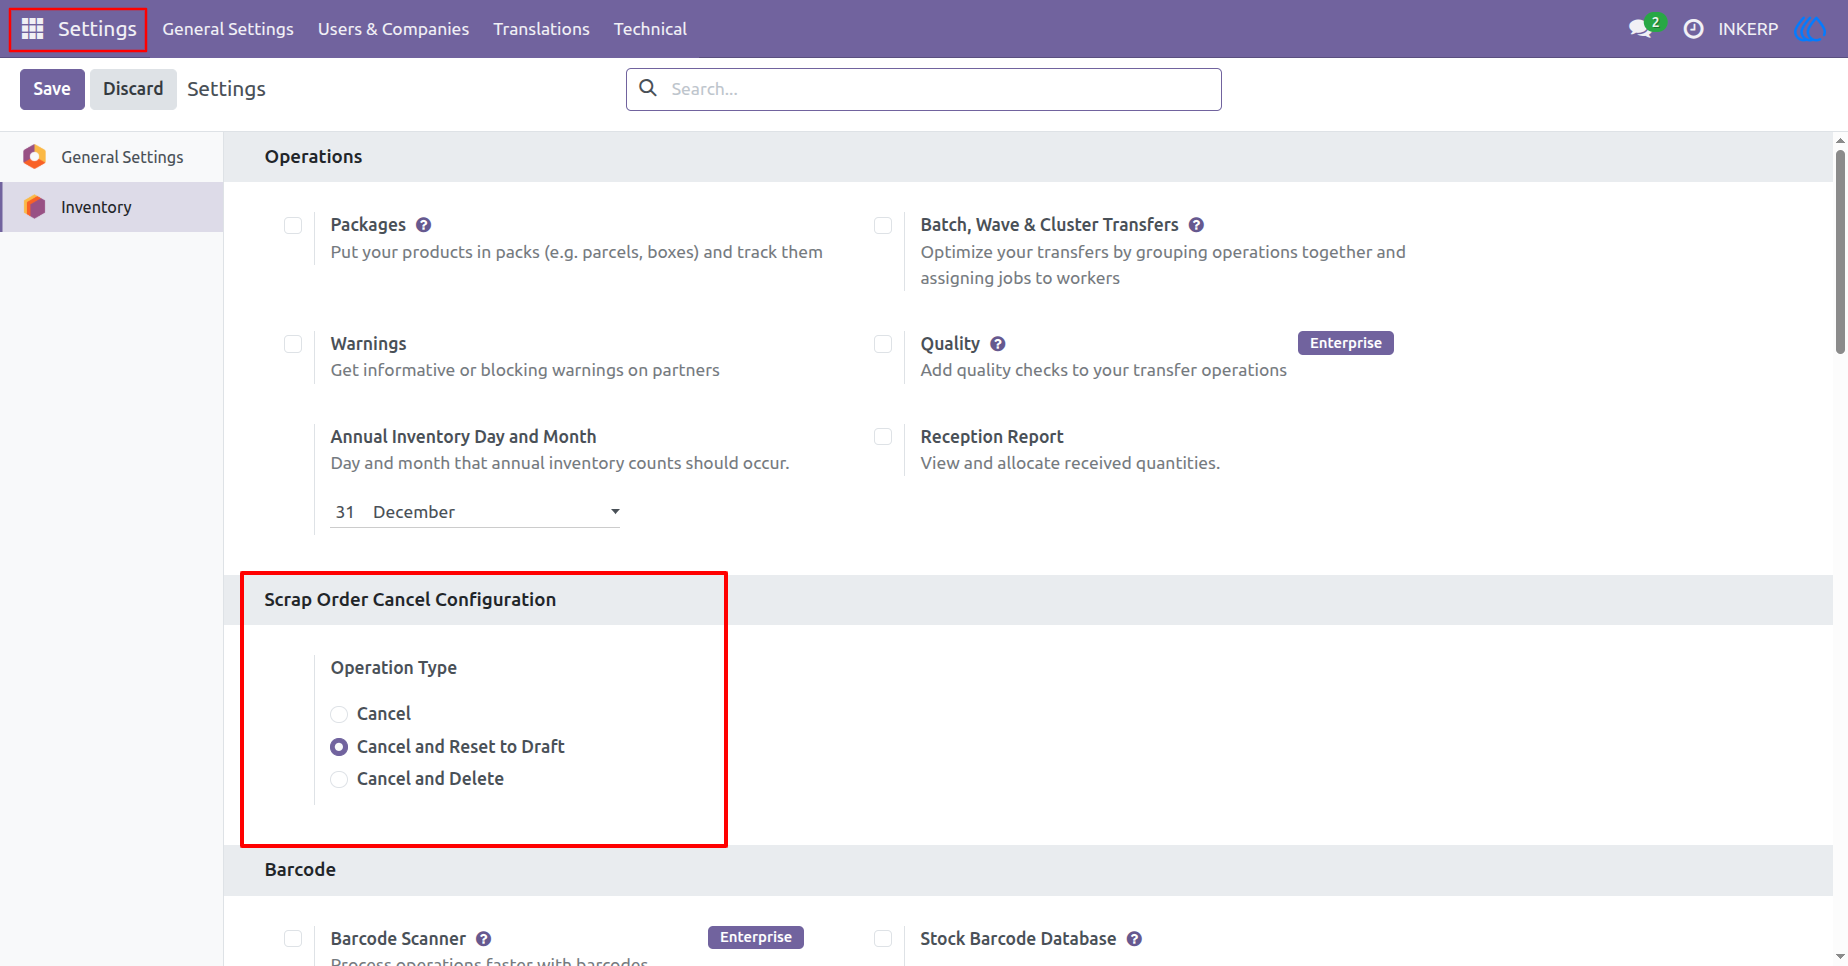Tick the Quality checkbox
This screenshot has width=1848, height=966.
(x=883, y=344)
